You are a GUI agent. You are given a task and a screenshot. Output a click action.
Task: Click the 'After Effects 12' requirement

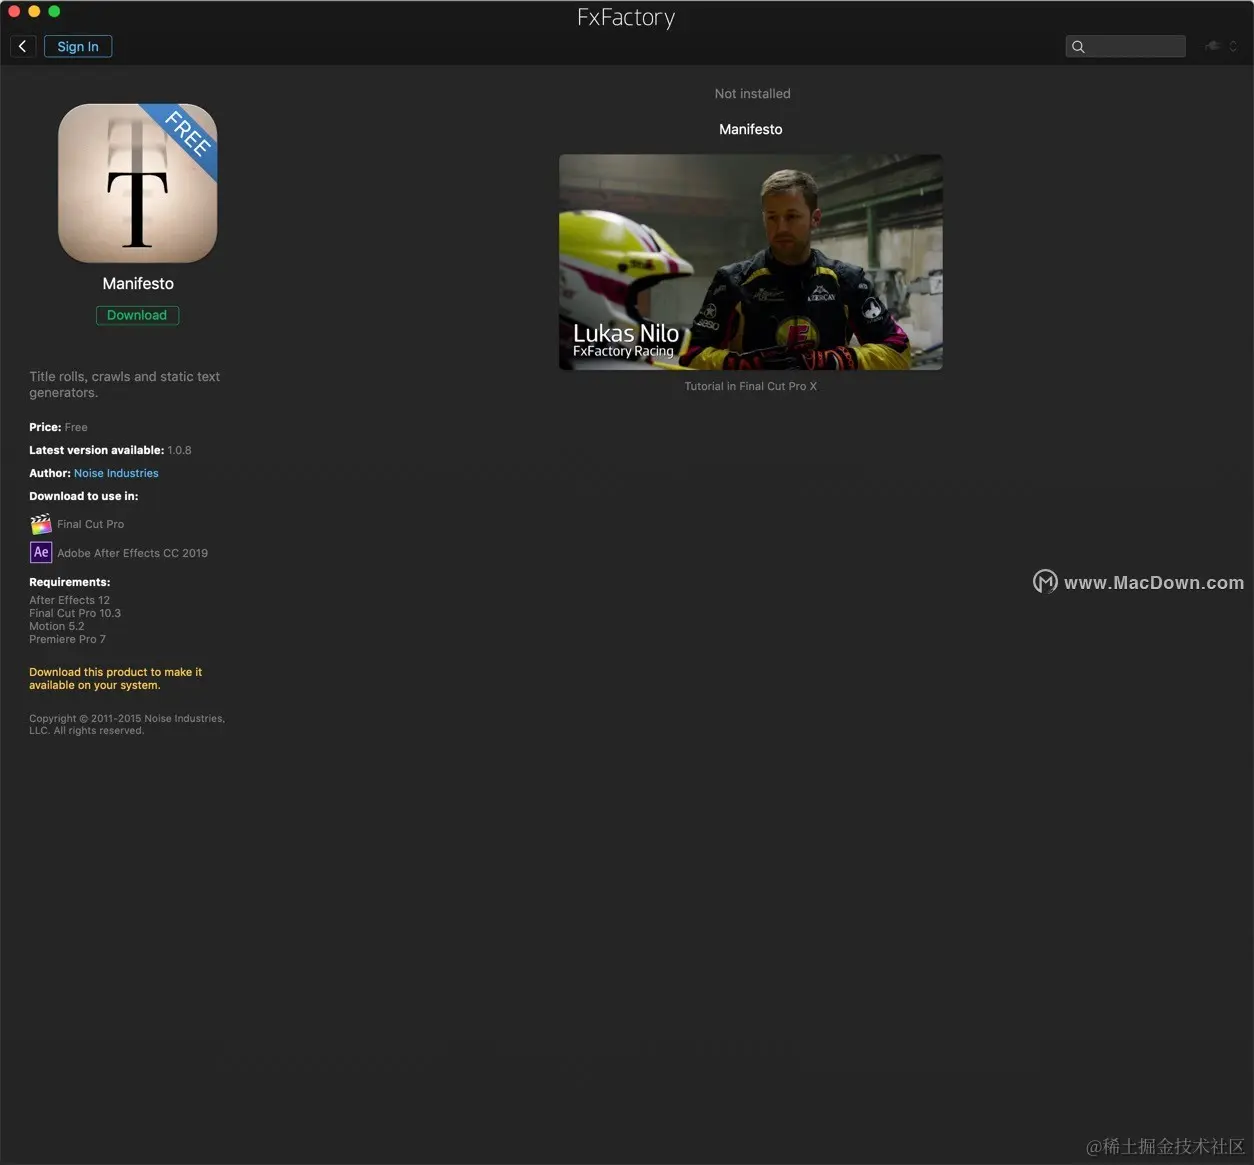(69, 600)
